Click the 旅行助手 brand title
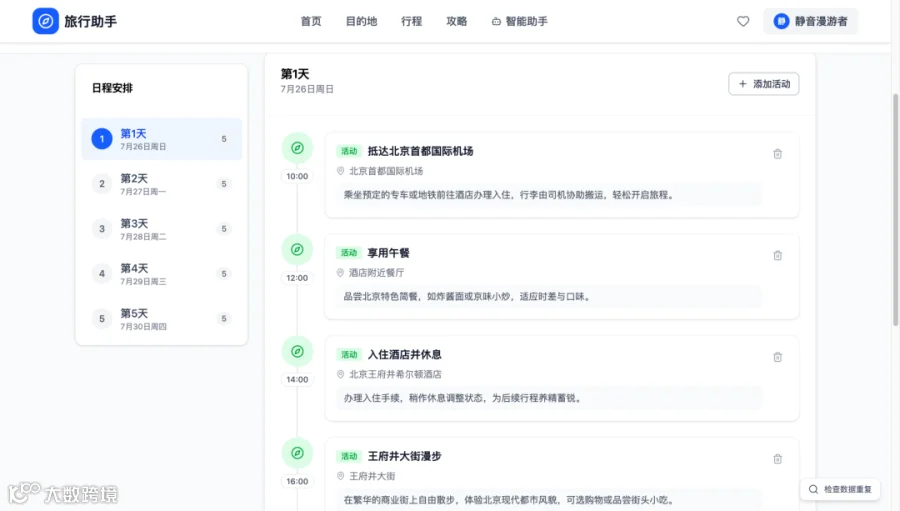The width and height of the screenshot is (900, 511). click(90, 21)
